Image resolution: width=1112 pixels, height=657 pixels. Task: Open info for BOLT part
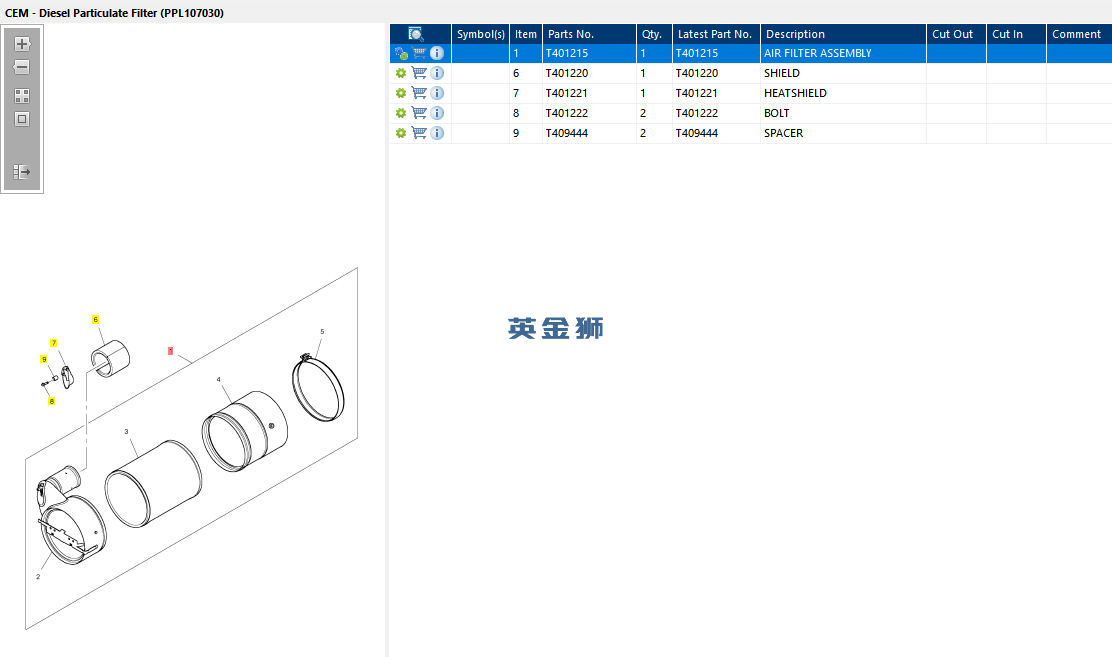coord(437,113)
